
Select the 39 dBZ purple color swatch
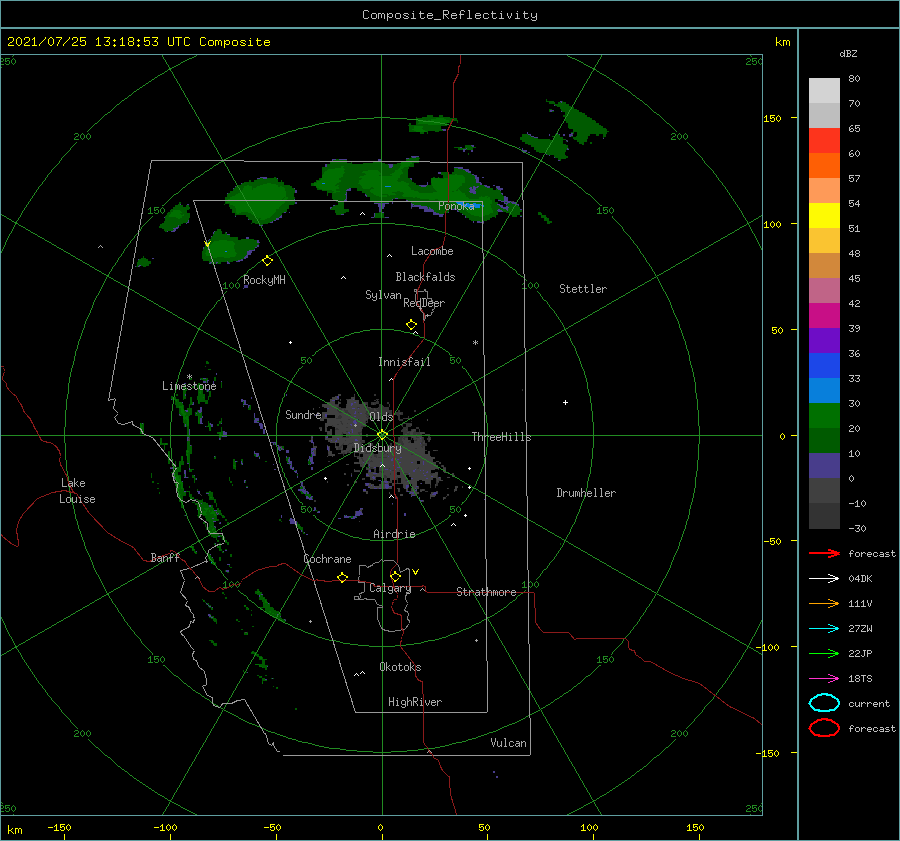(x=824, y=340)
